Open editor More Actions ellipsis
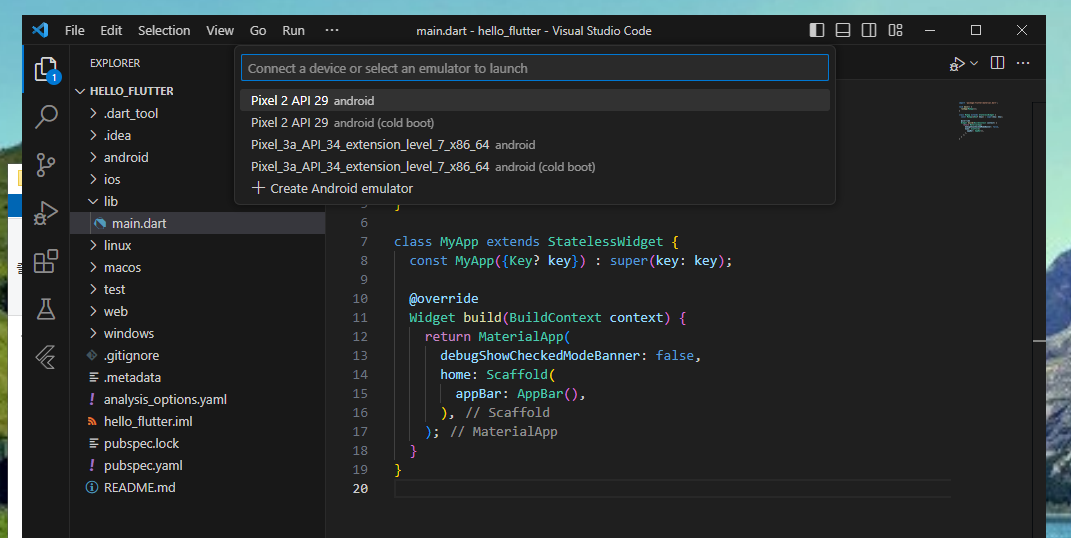 click(x=1023, y=63)
